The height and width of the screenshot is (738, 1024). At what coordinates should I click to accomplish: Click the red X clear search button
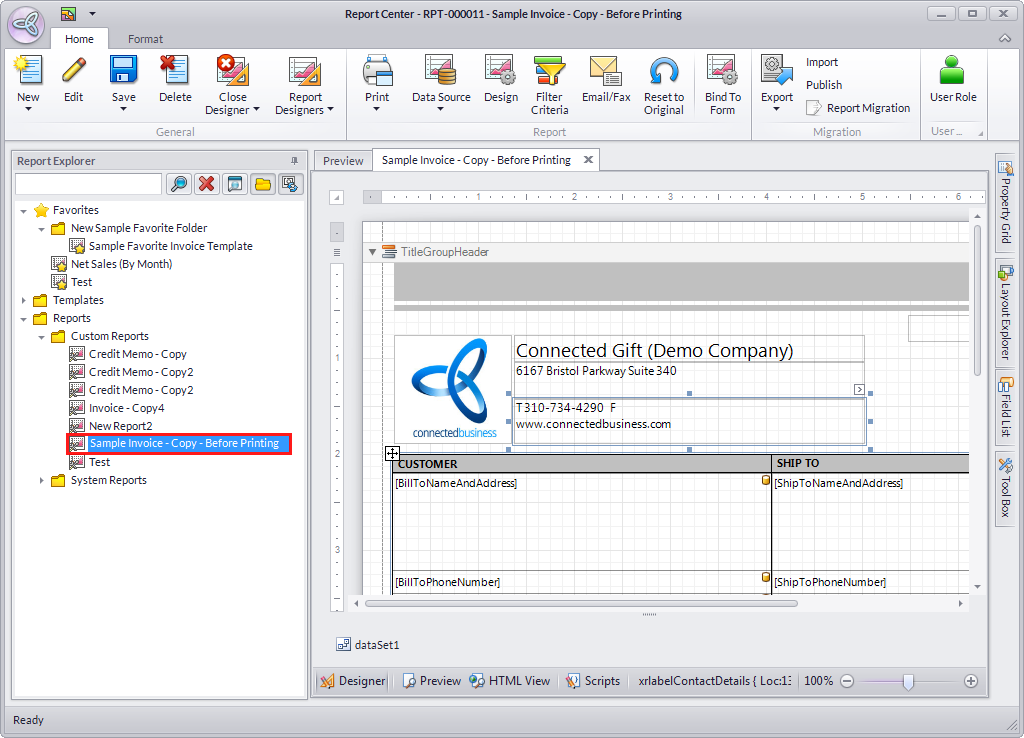[207, 184]
